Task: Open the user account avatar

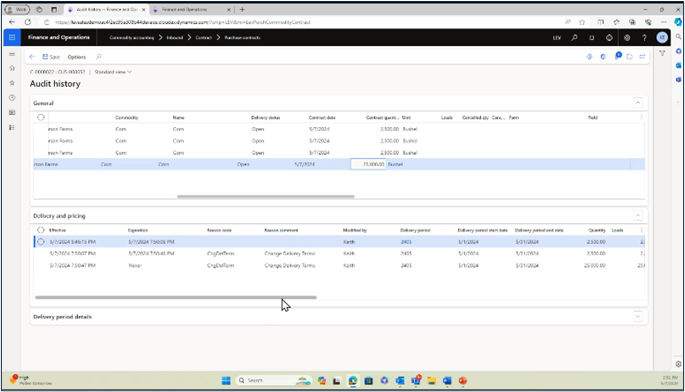Action: pyautogui.click(x=662, y=38)
